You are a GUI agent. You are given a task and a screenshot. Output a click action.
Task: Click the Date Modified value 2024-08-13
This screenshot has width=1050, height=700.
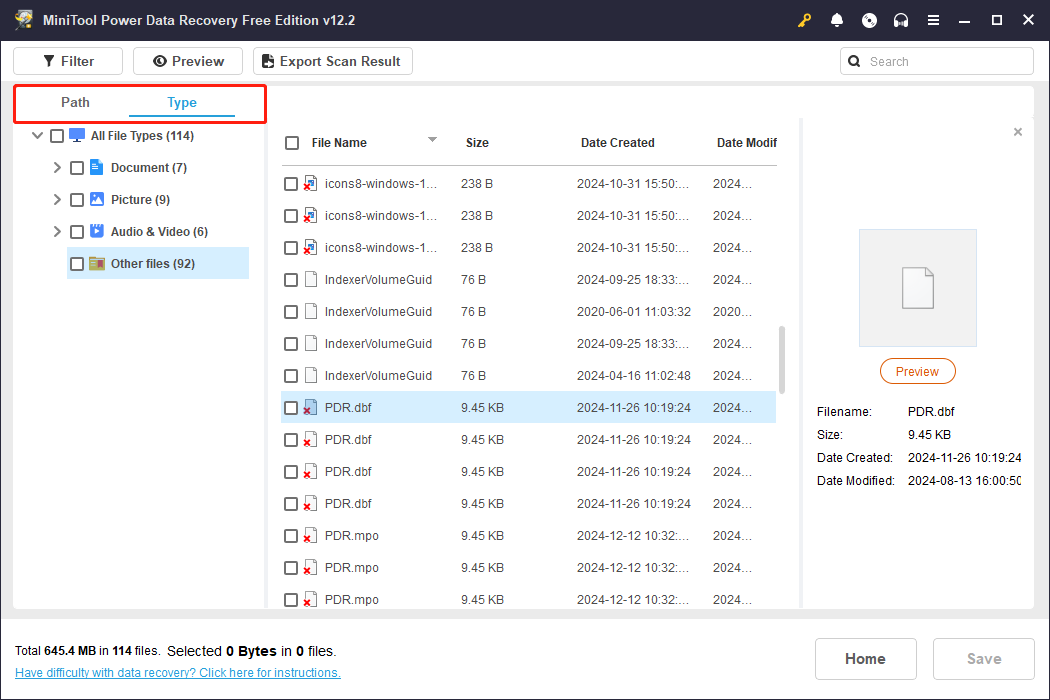click(x=964, y=480)
